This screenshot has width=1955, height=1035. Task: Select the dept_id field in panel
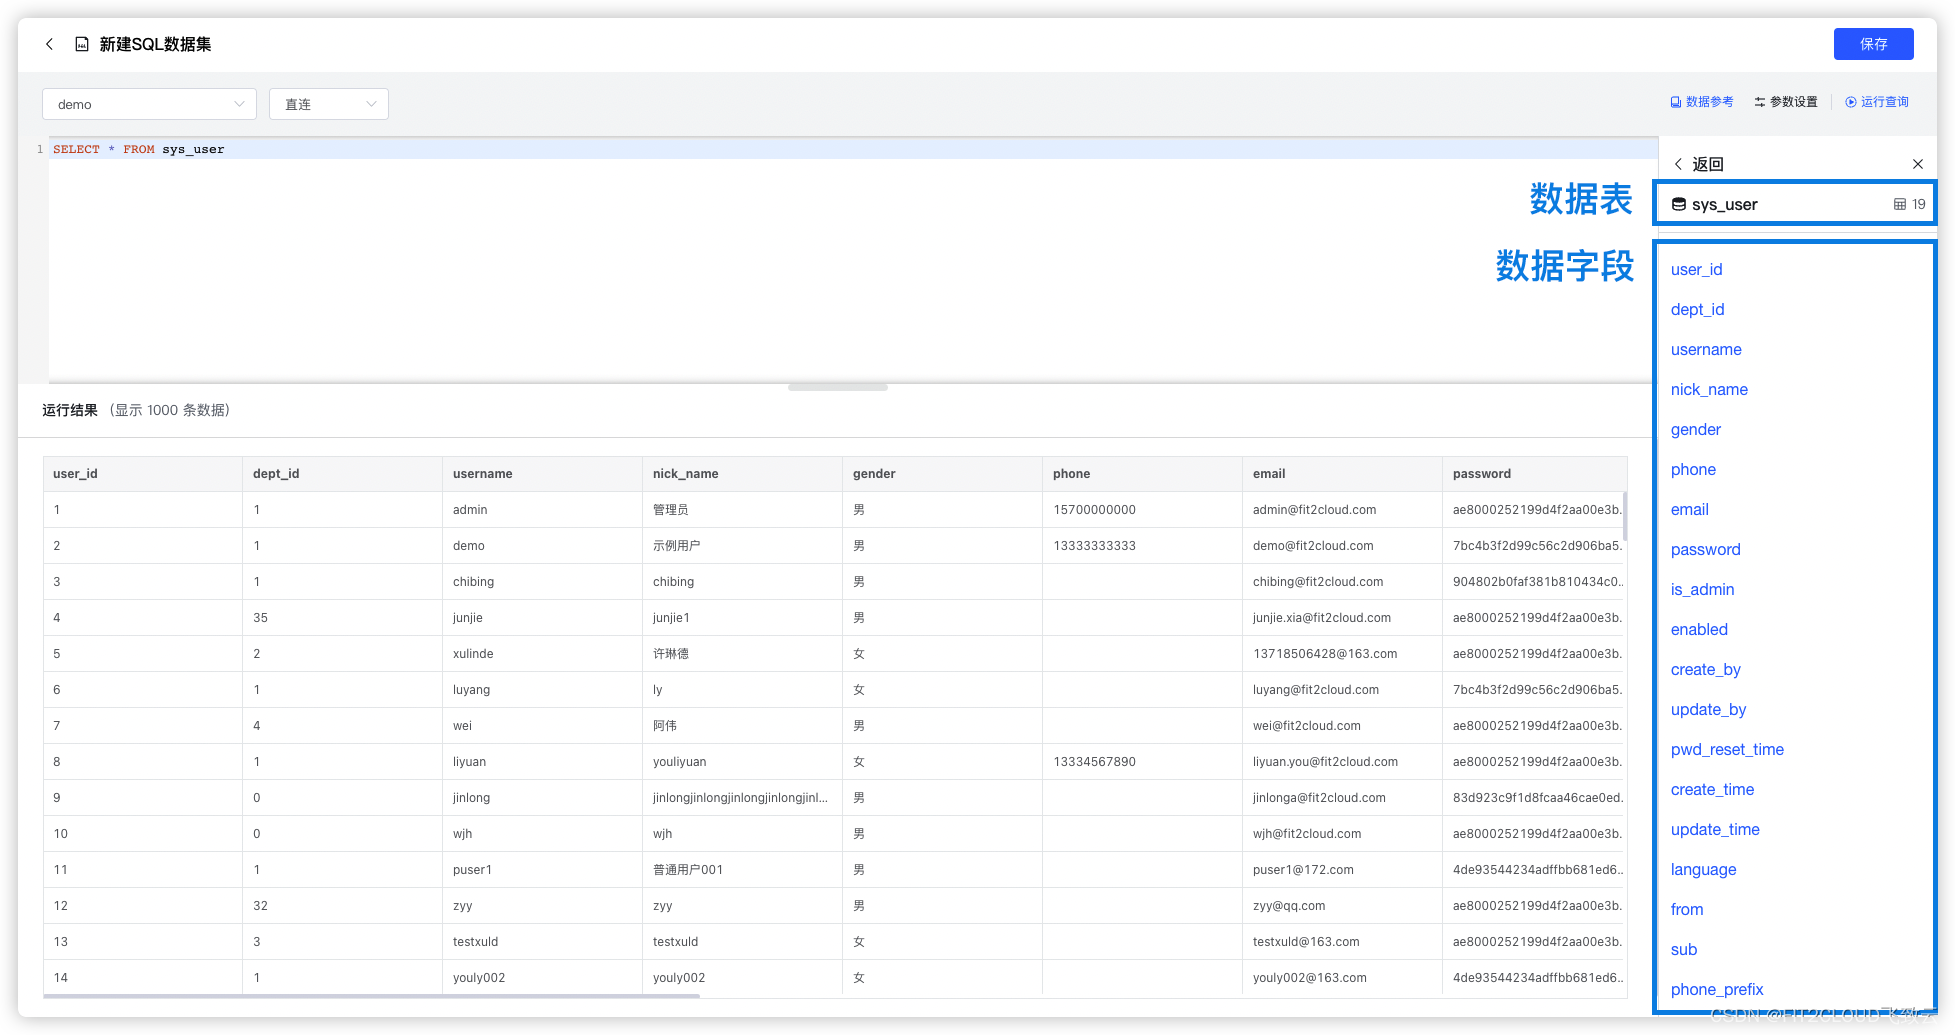[1697, 310]
